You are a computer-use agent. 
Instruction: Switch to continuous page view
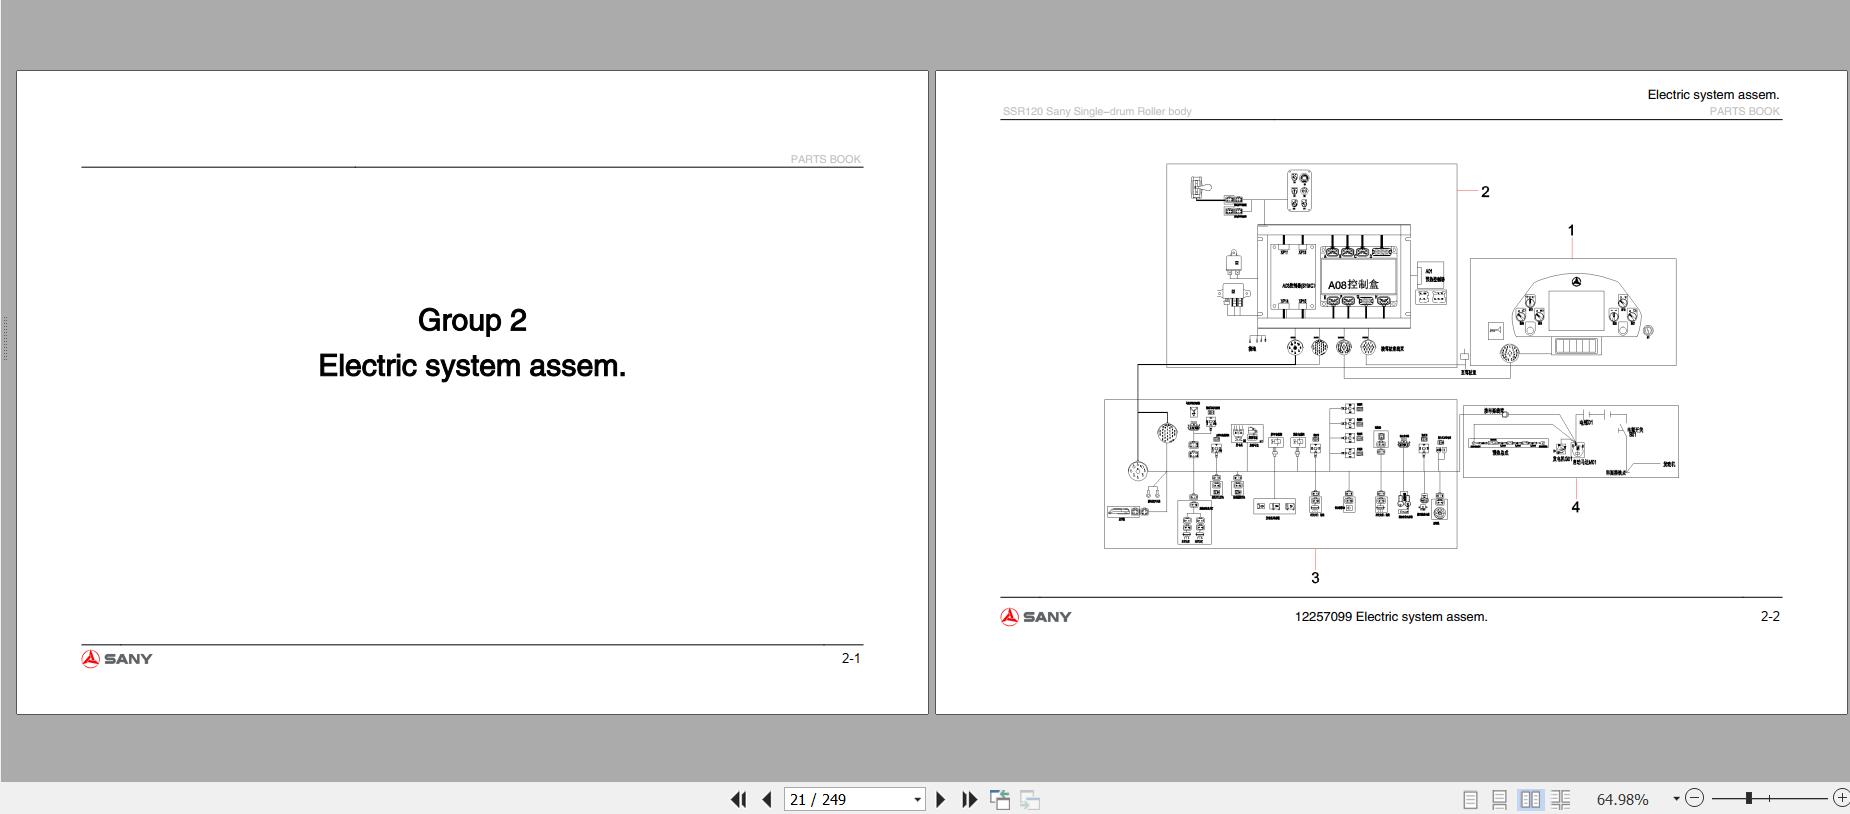(x=1499, y=799)
